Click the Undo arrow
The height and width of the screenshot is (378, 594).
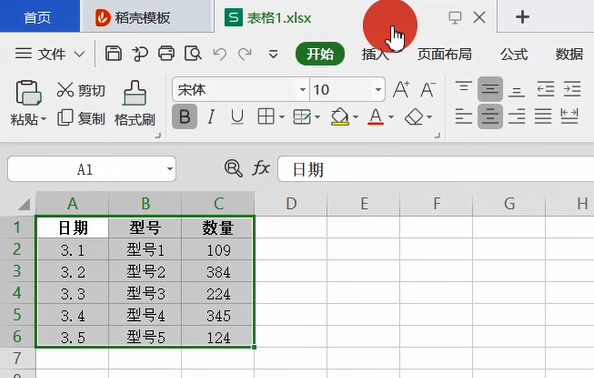click(x=220, y=54)
